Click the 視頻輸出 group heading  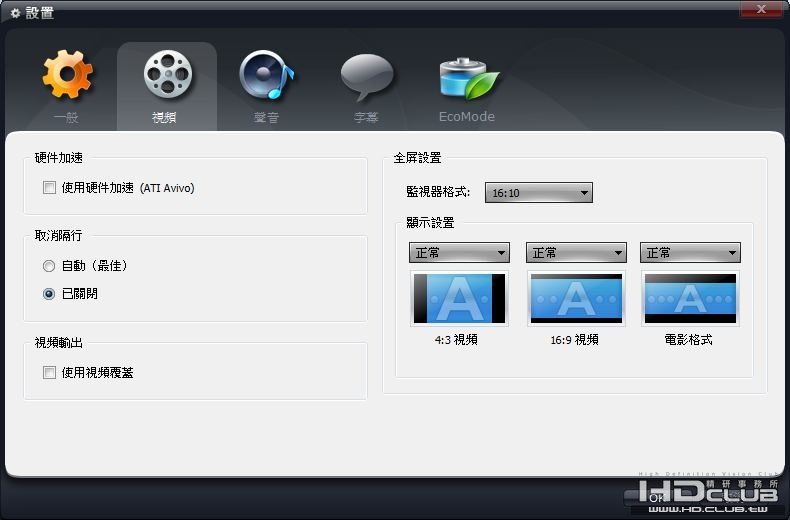(x=58, y=343)
